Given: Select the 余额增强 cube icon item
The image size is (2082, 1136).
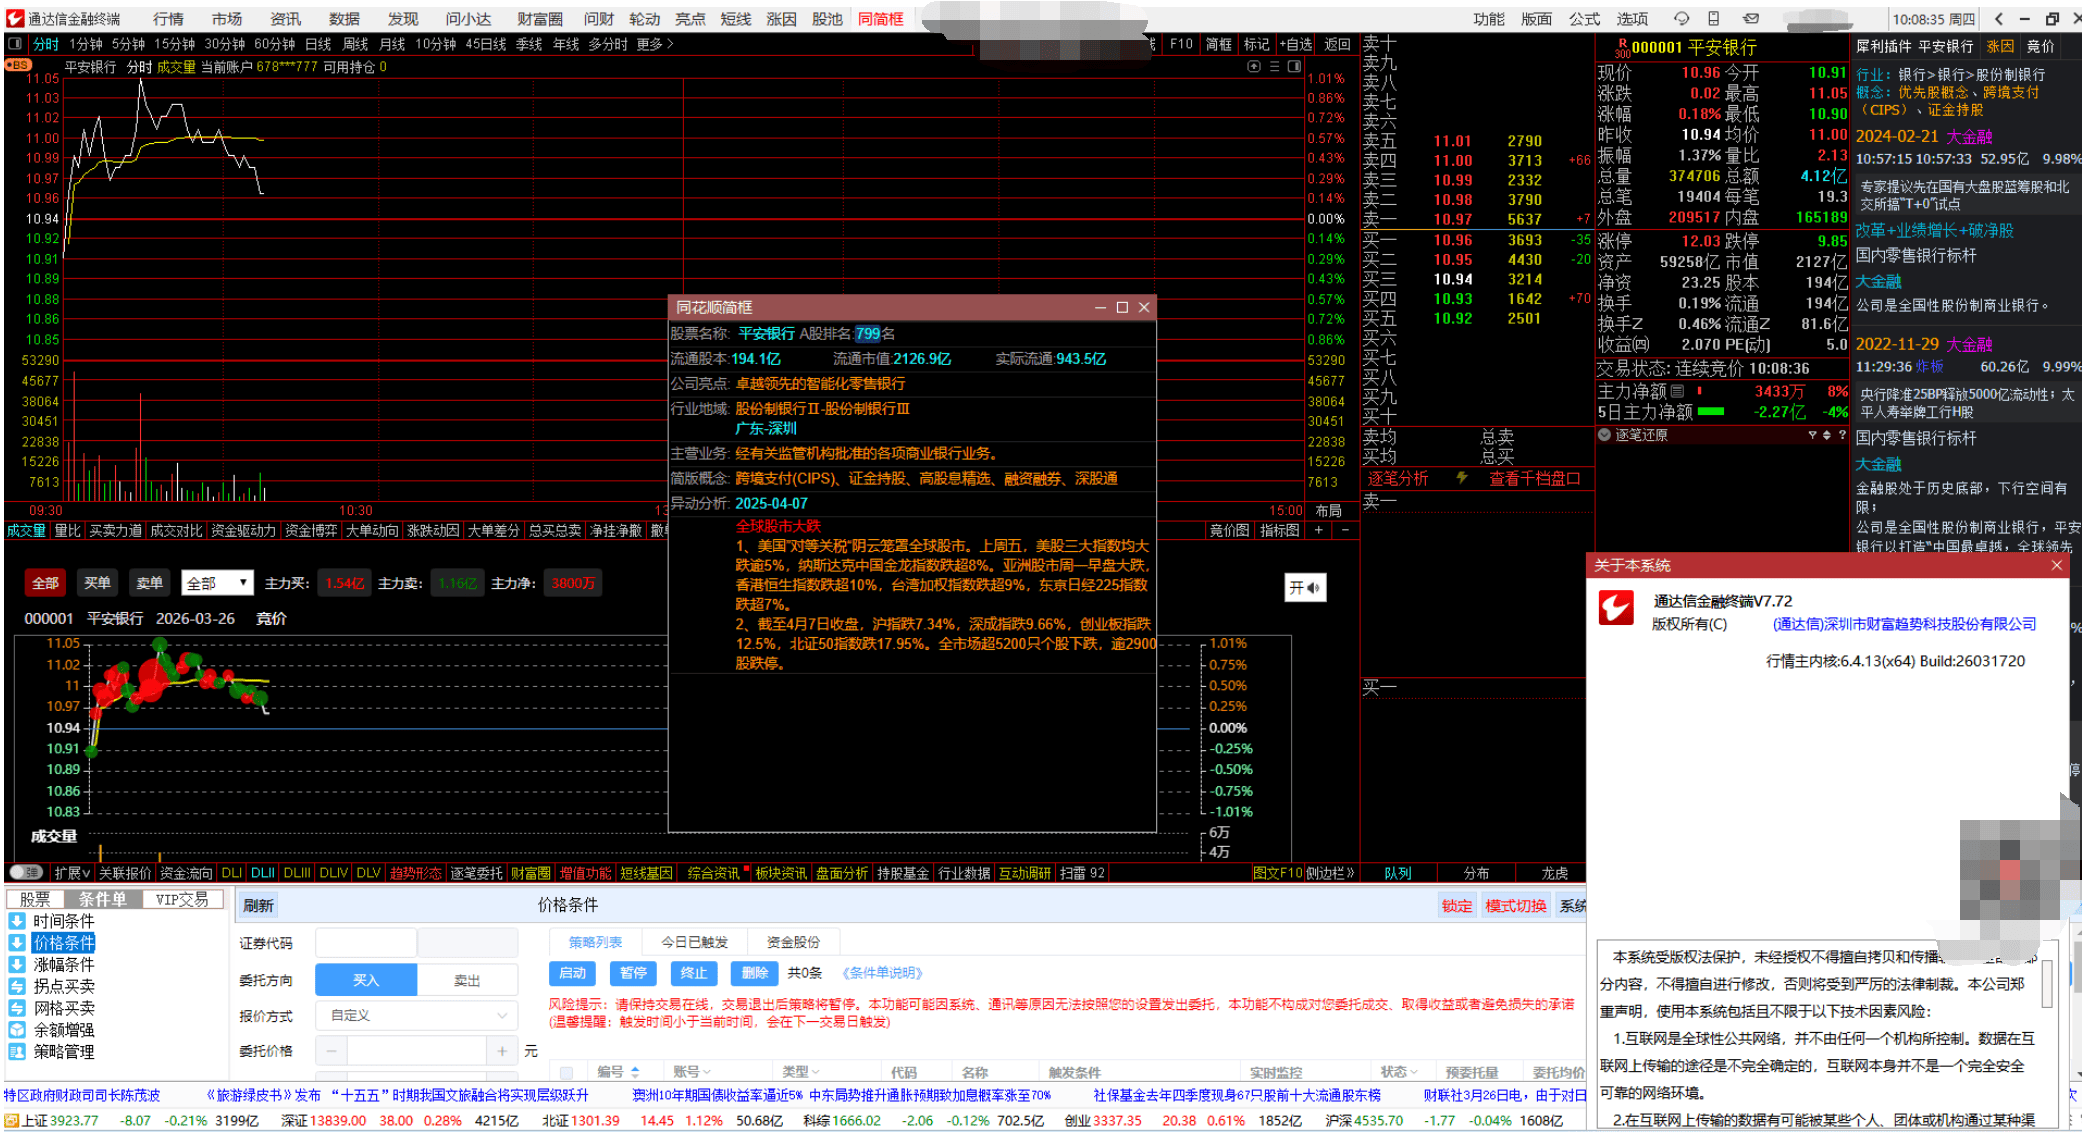Looking at the screenshot, I should pos(17,1030).
